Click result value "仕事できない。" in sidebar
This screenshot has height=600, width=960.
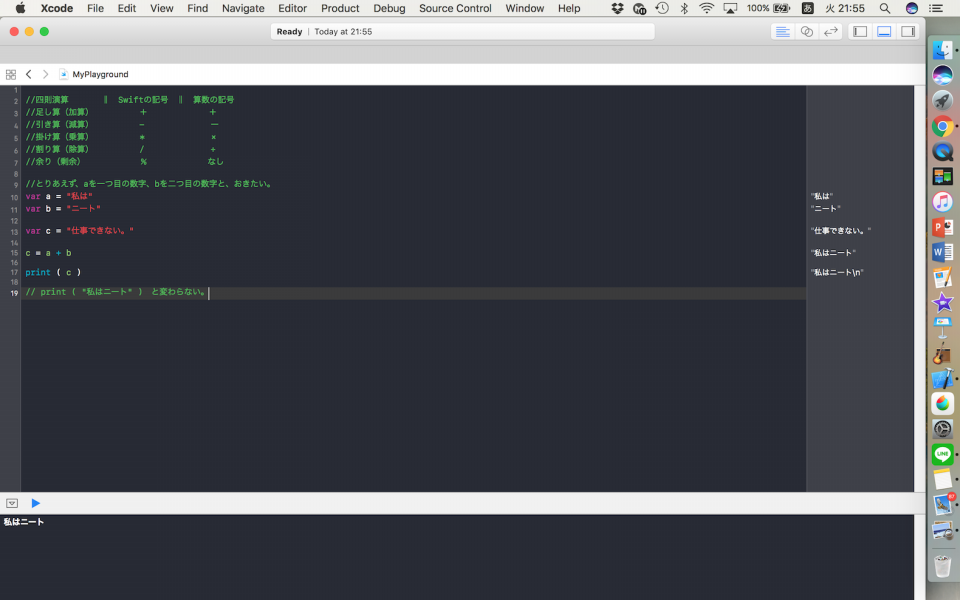(841, 231)
